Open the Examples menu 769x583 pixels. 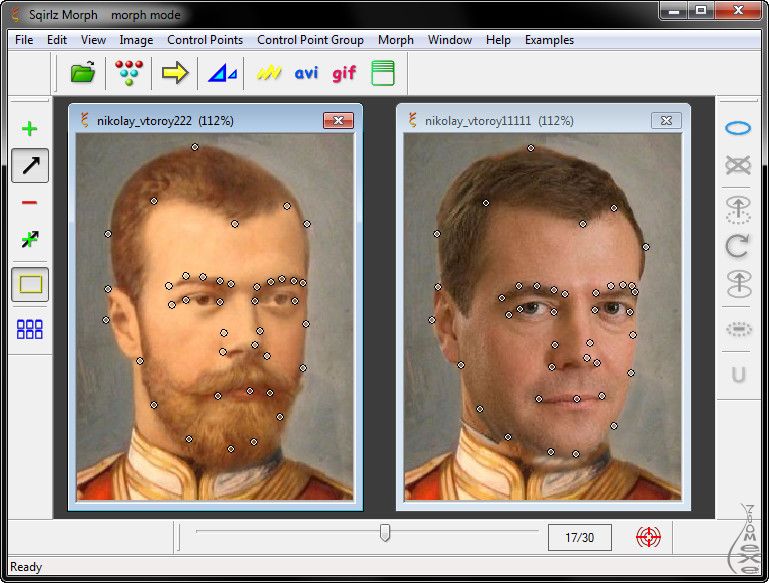(x=549, y=40)
